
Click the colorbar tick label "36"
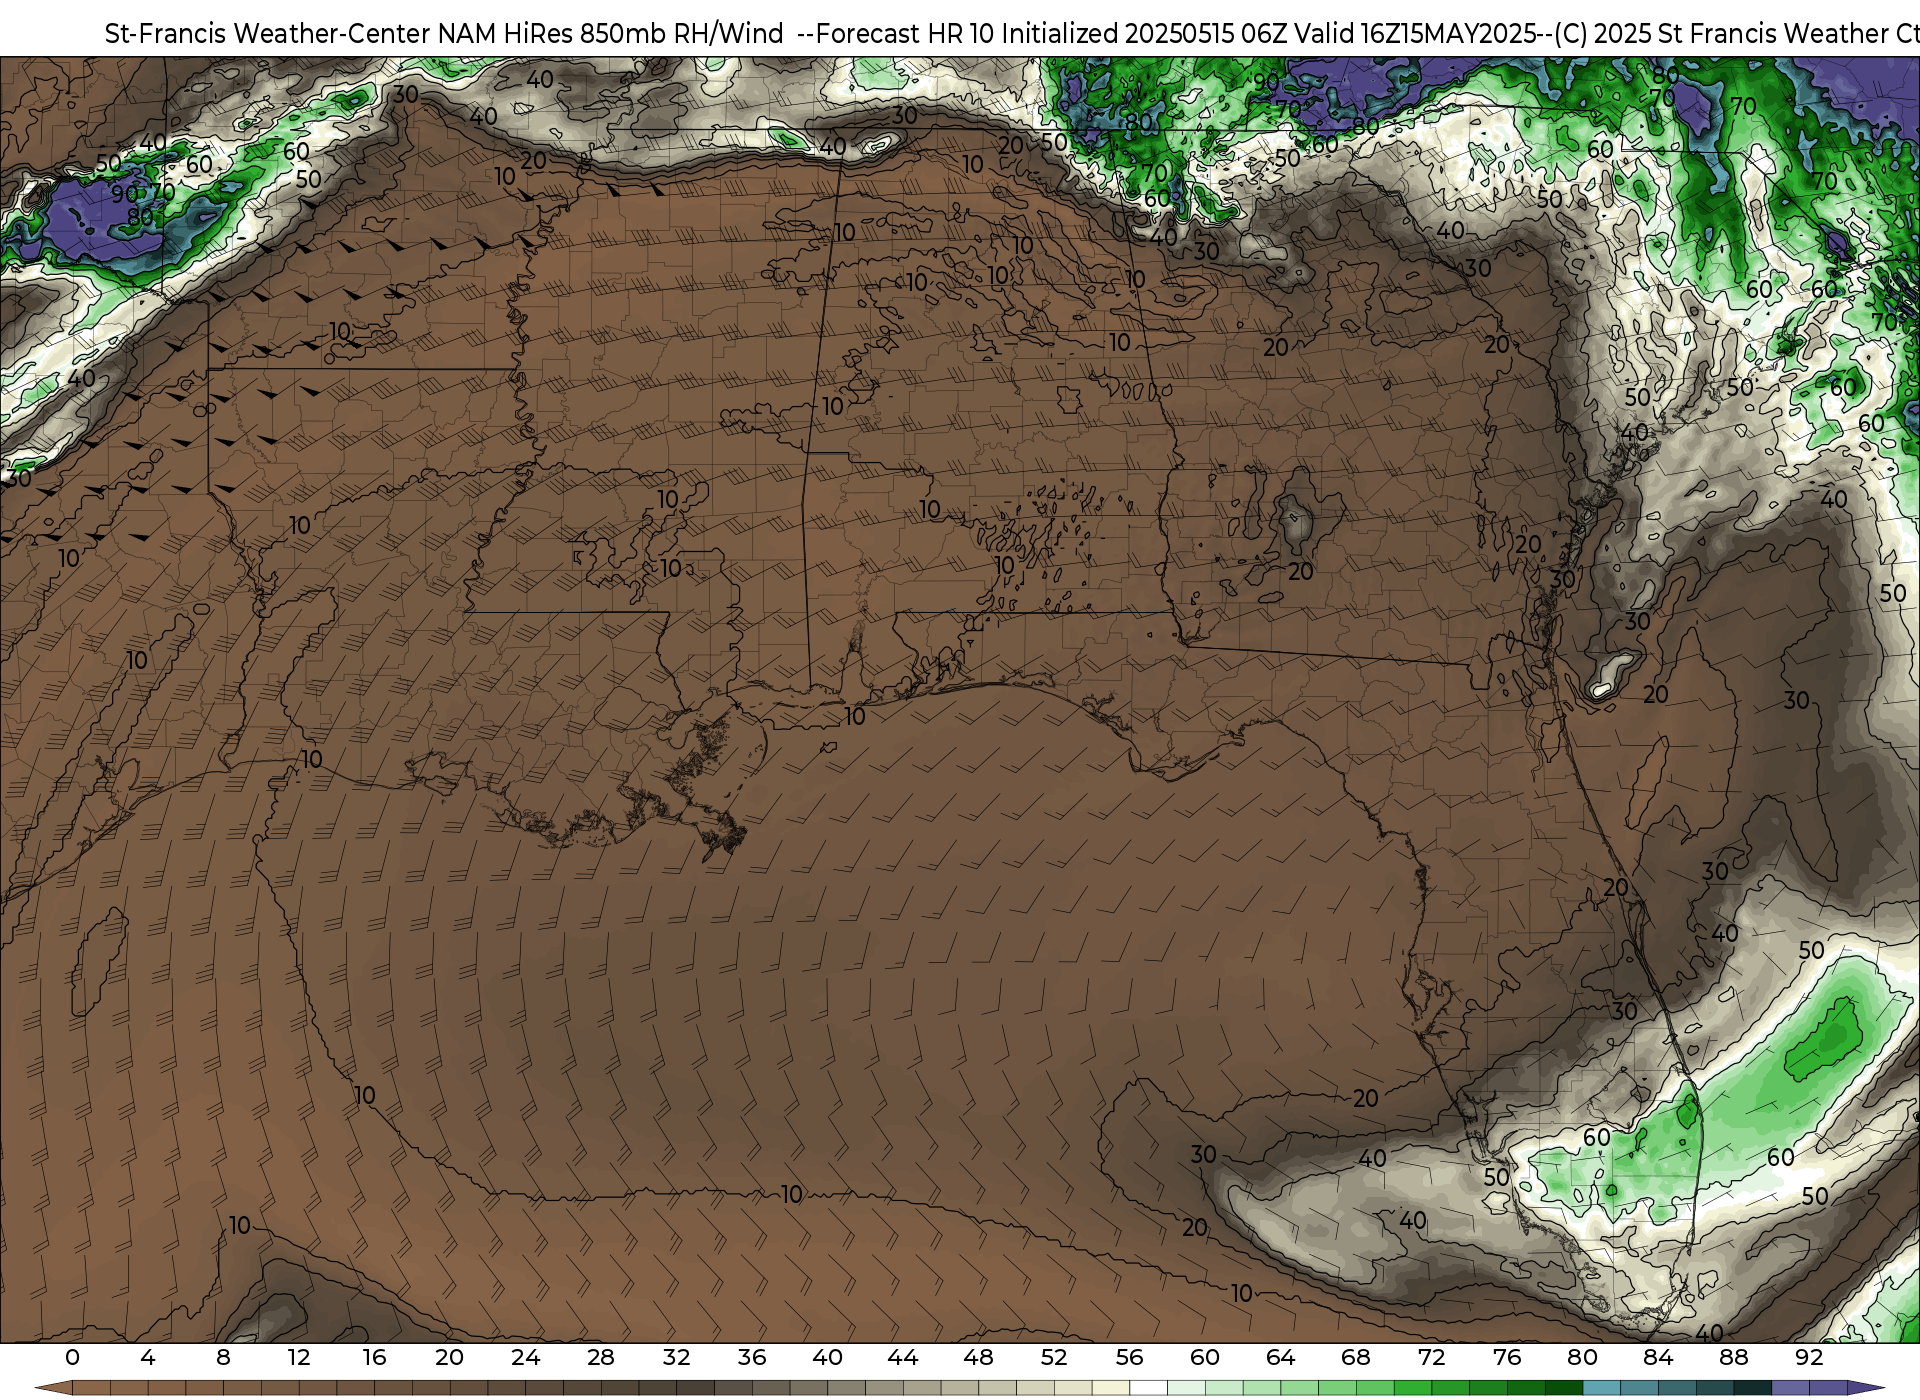(752, 1357)
